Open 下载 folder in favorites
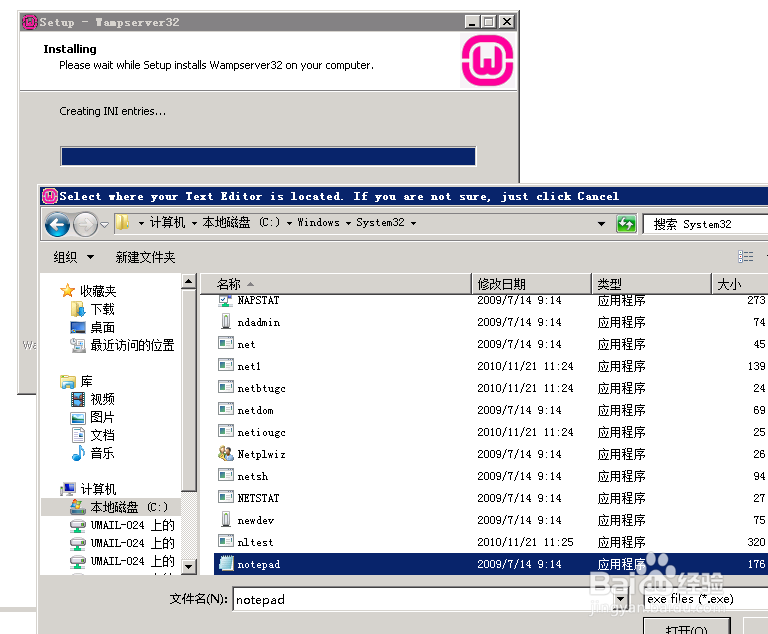 click(102, 309)
